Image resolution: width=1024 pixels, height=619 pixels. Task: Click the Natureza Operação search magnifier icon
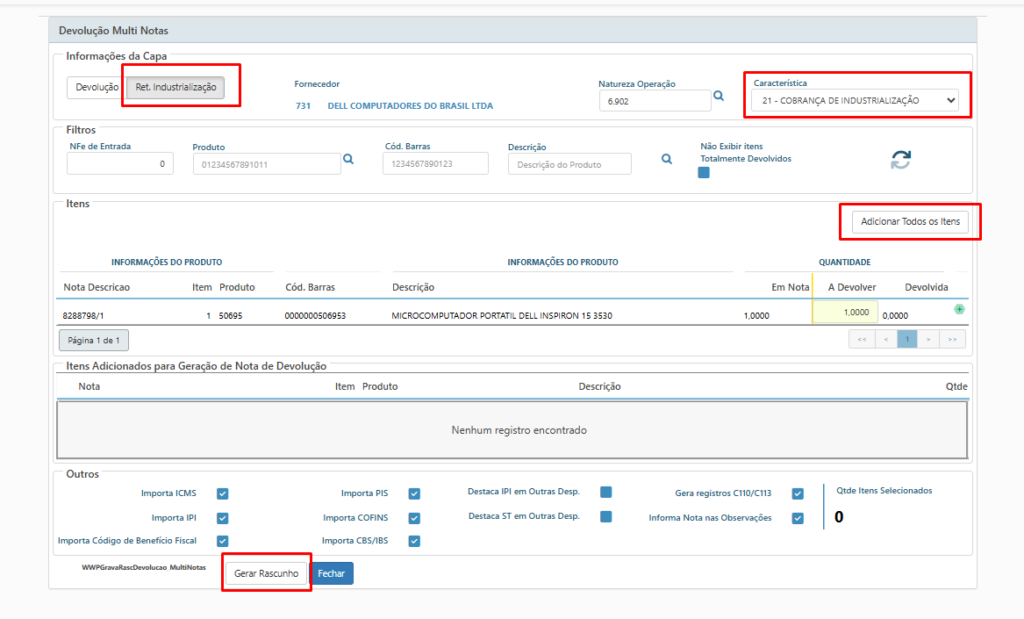[718, 98]
